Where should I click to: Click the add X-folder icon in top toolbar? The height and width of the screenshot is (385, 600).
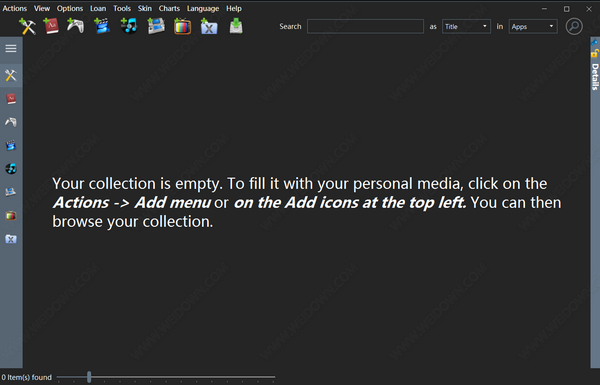point(209,26)
